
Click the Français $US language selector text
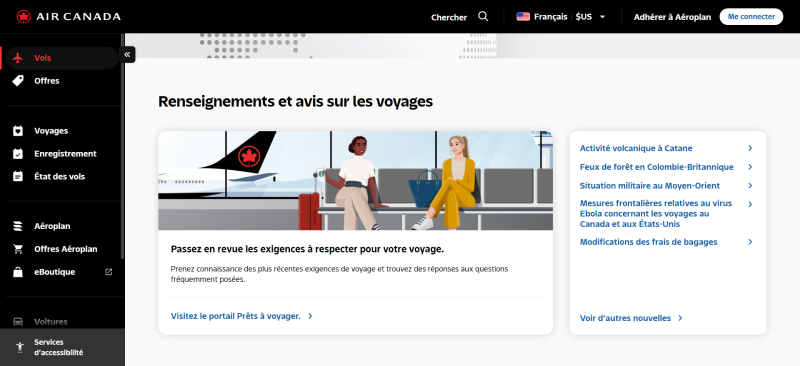click(x=563, y=17)
